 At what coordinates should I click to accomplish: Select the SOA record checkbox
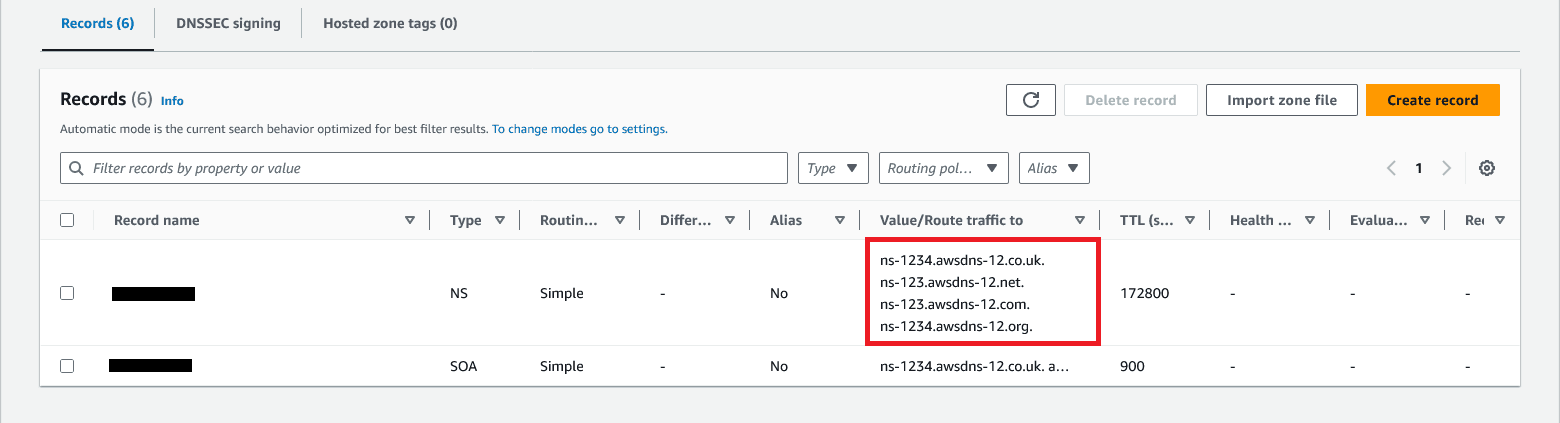(67, 366)
